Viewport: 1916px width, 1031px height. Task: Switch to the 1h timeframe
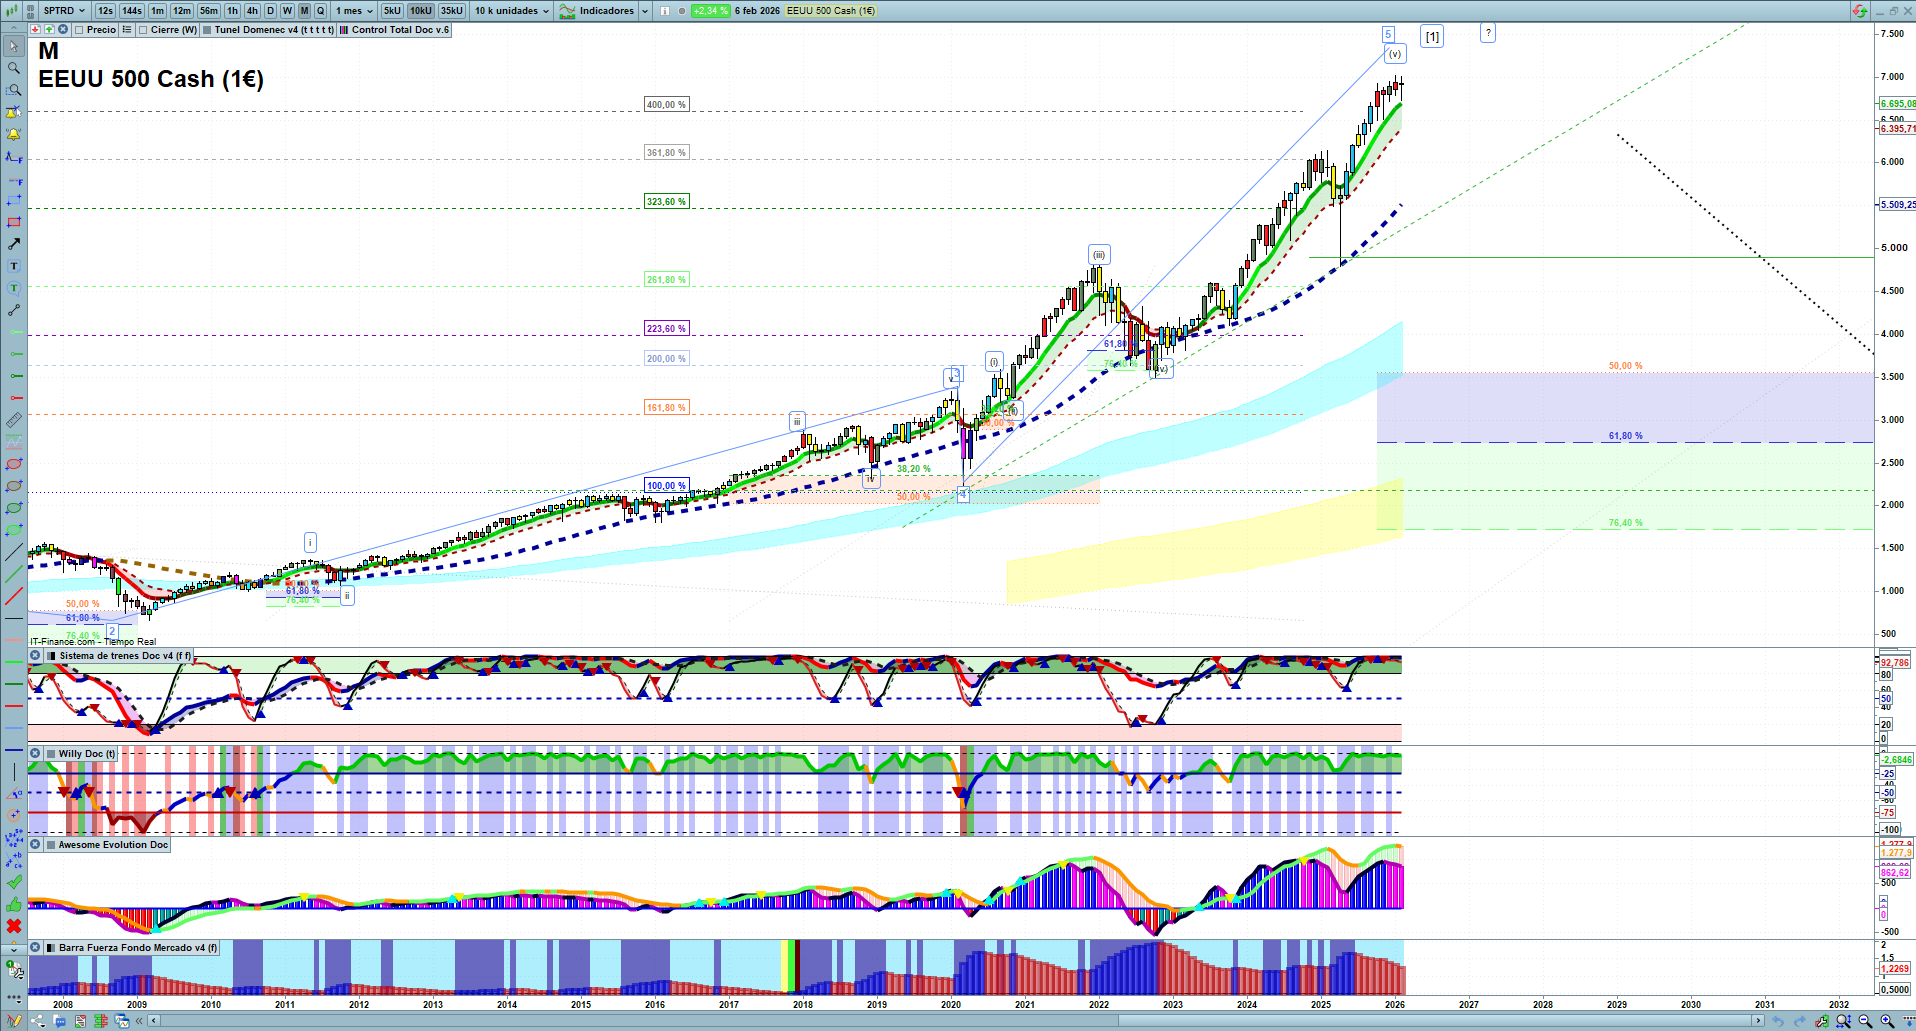click(233, 11)
